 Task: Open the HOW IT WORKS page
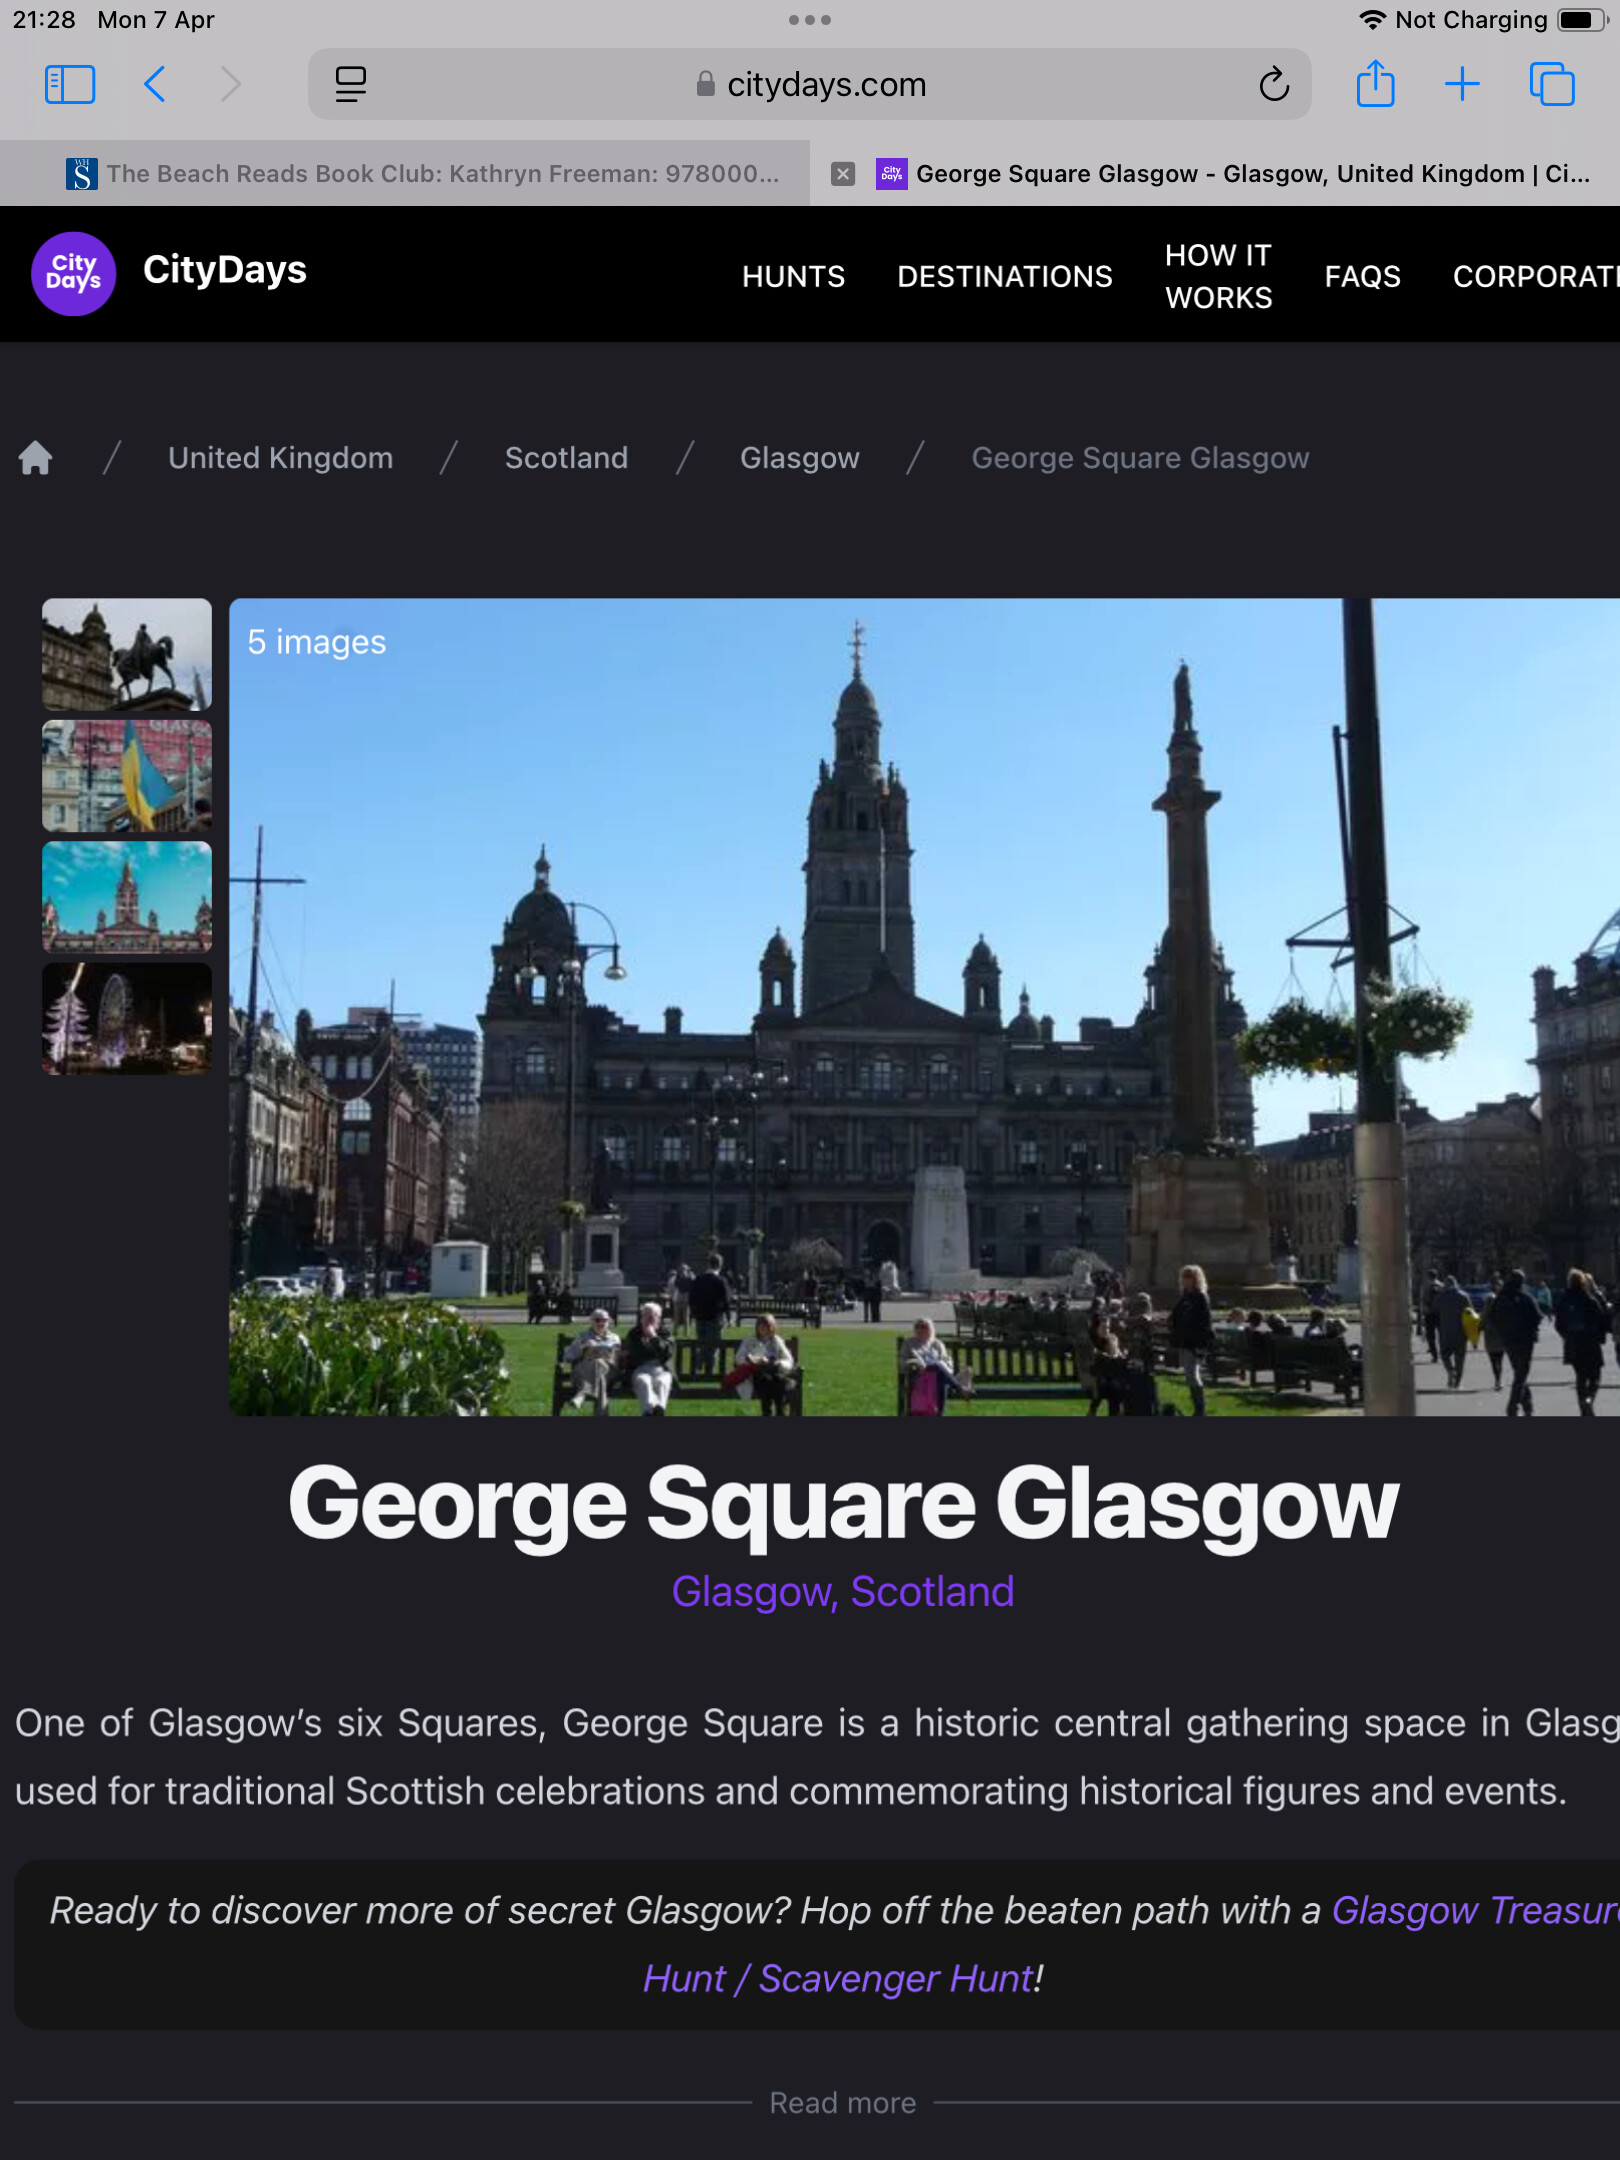click(x=1218, y=276)
